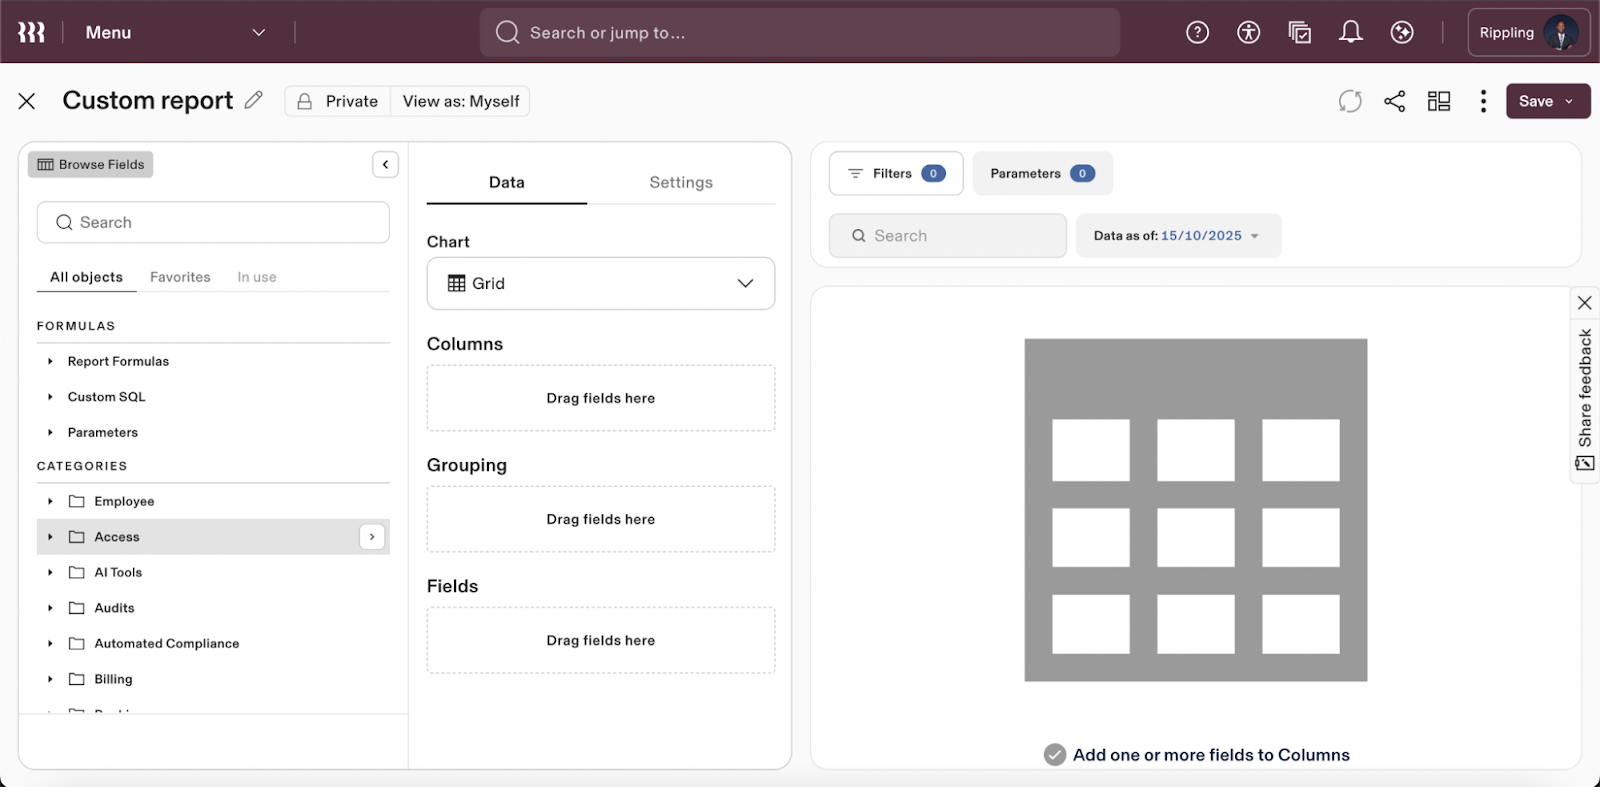
Task: Collapse the Browse Fields panel arrow
Action: click(x=385, y=164)
